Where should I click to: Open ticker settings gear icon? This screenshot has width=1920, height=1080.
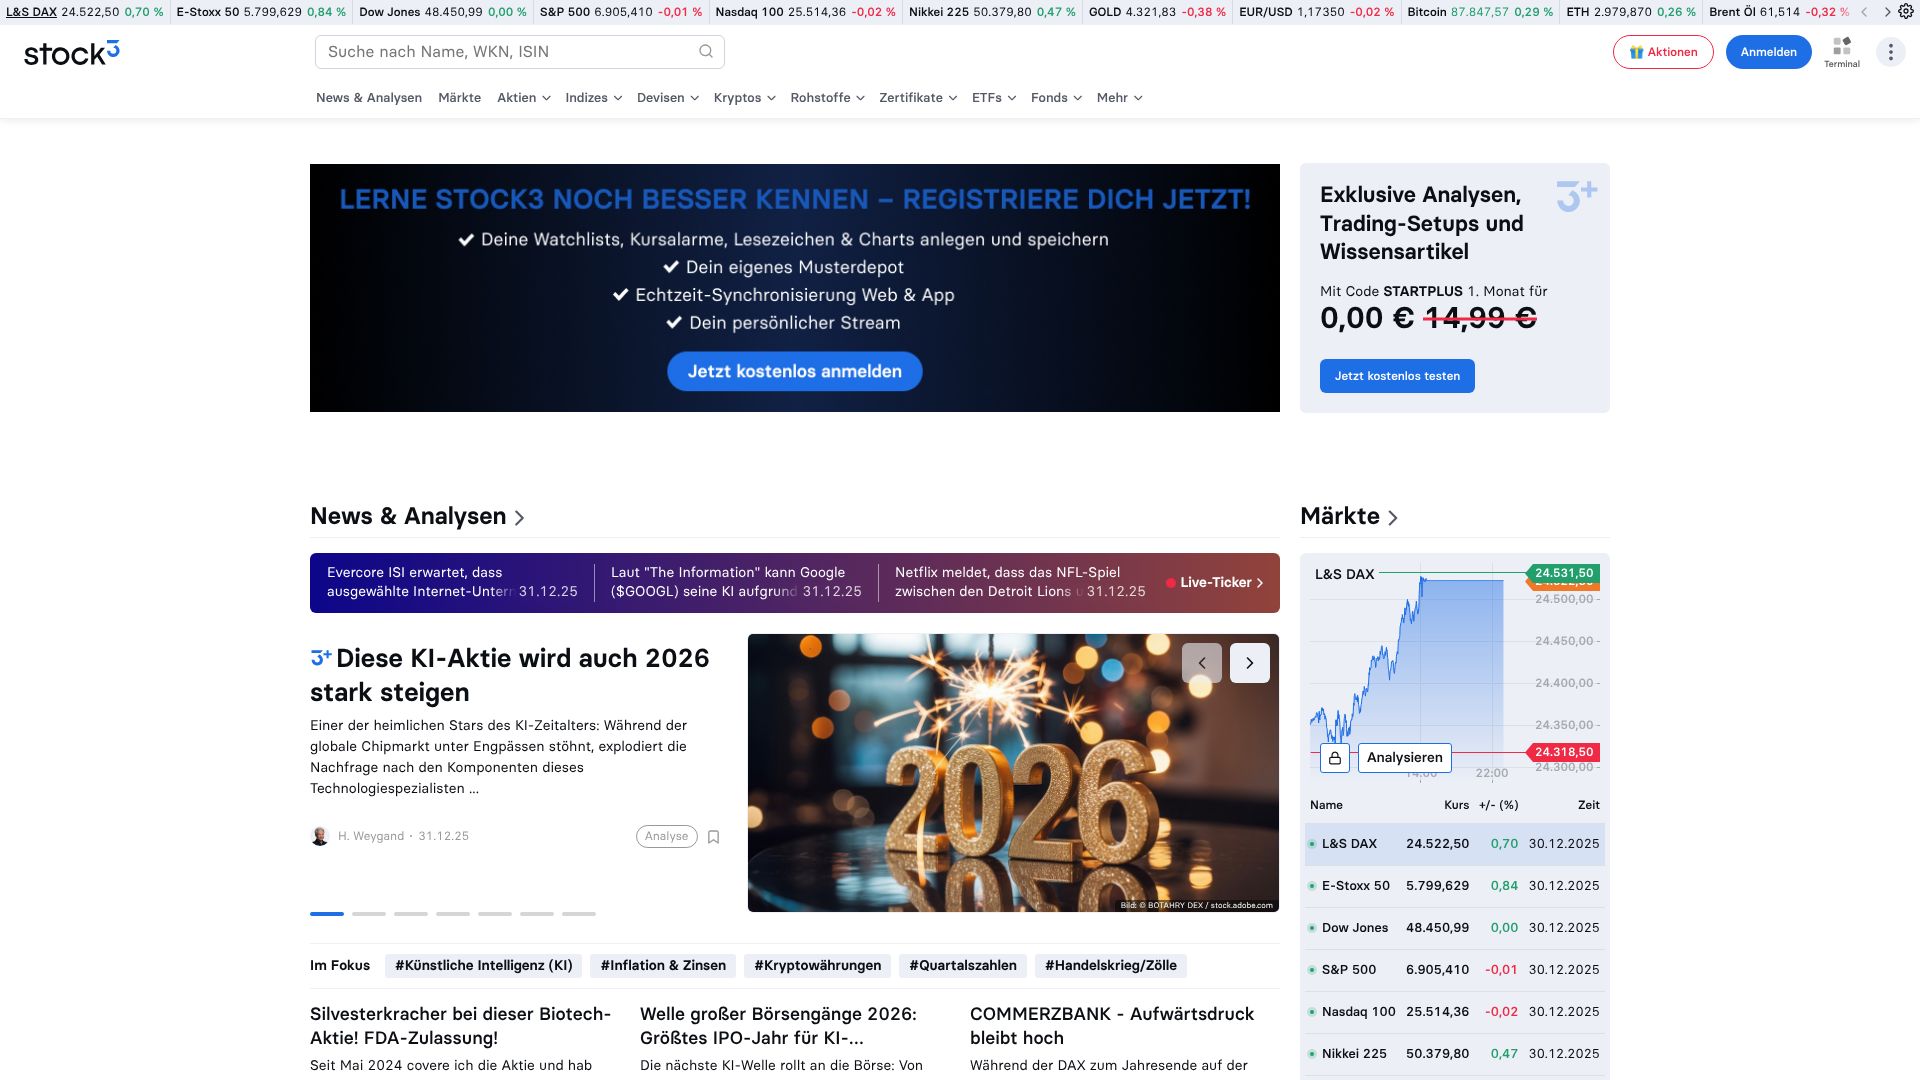click(1906, 12)
